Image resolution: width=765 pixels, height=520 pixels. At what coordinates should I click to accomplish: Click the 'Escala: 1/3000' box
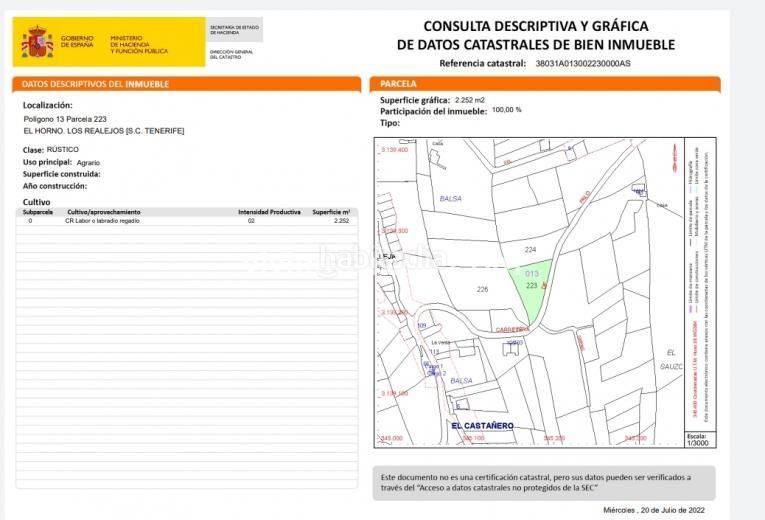pyautogui.click(x=701, y=440)
